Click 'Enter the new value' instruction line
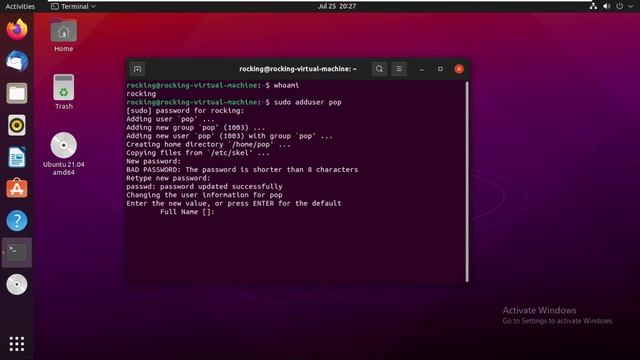Screen dimensions: 640x360 click(234, 203)
